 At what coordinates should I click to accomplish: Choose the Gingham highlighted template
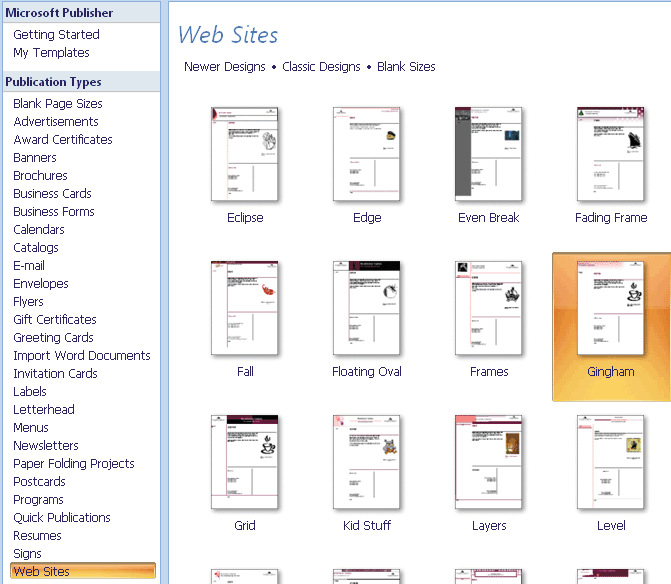(611, 308)
